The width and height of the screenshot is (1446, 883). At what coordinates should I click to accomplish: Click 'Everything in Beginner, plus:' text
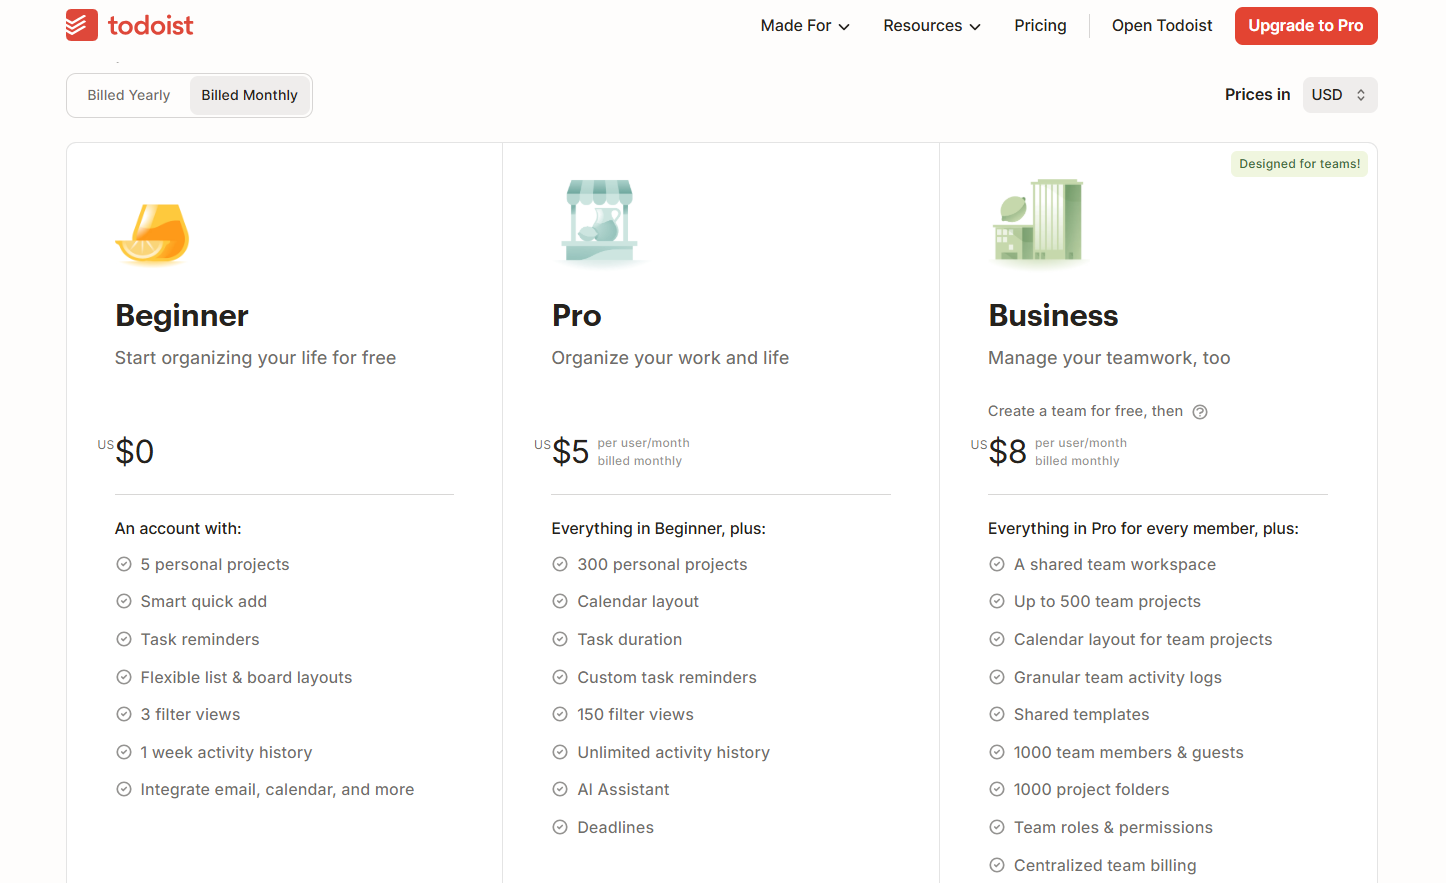[659, 528]
